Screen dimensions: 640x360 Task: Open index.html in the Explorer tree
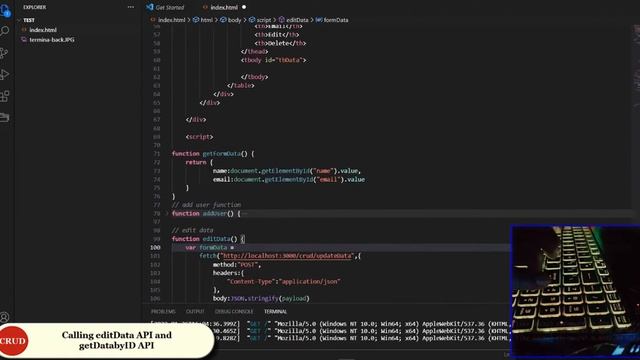pyautogui.click(x=42, y=30)
